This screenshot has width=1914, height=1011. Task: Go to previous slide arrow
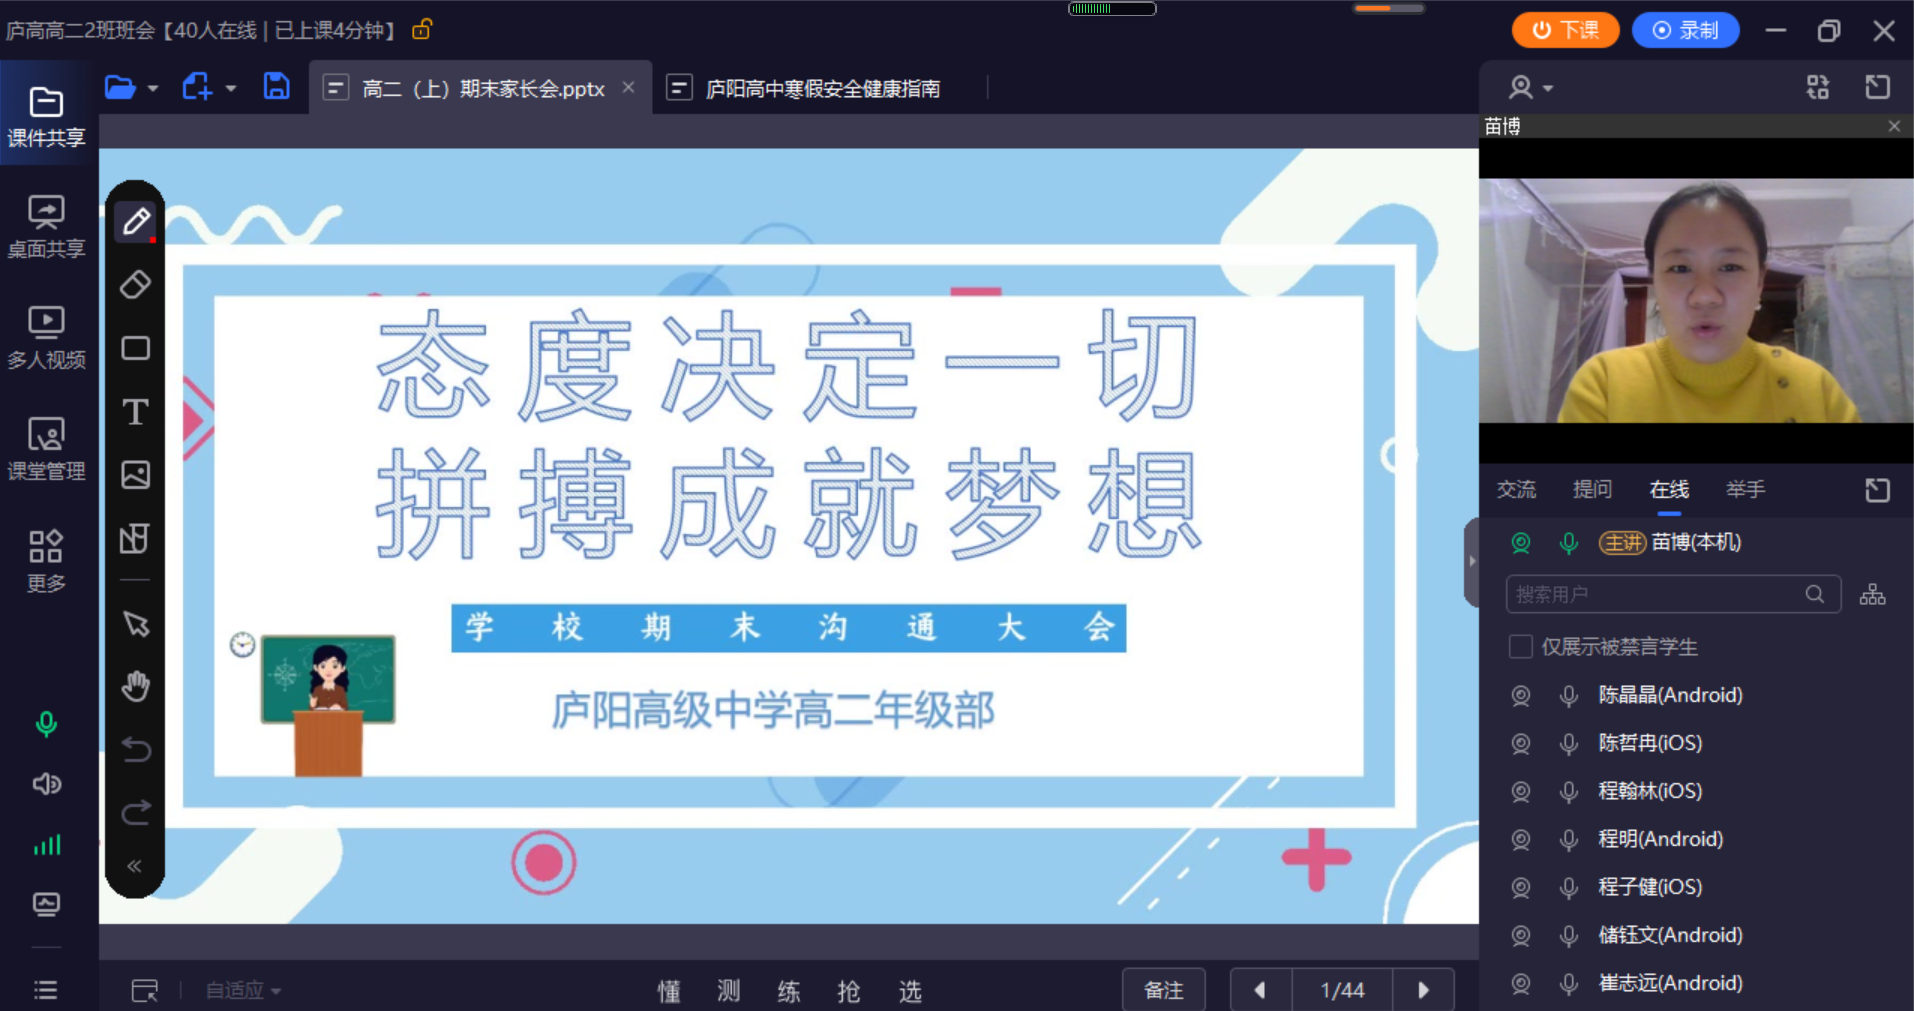click(x=1260, y=990)
